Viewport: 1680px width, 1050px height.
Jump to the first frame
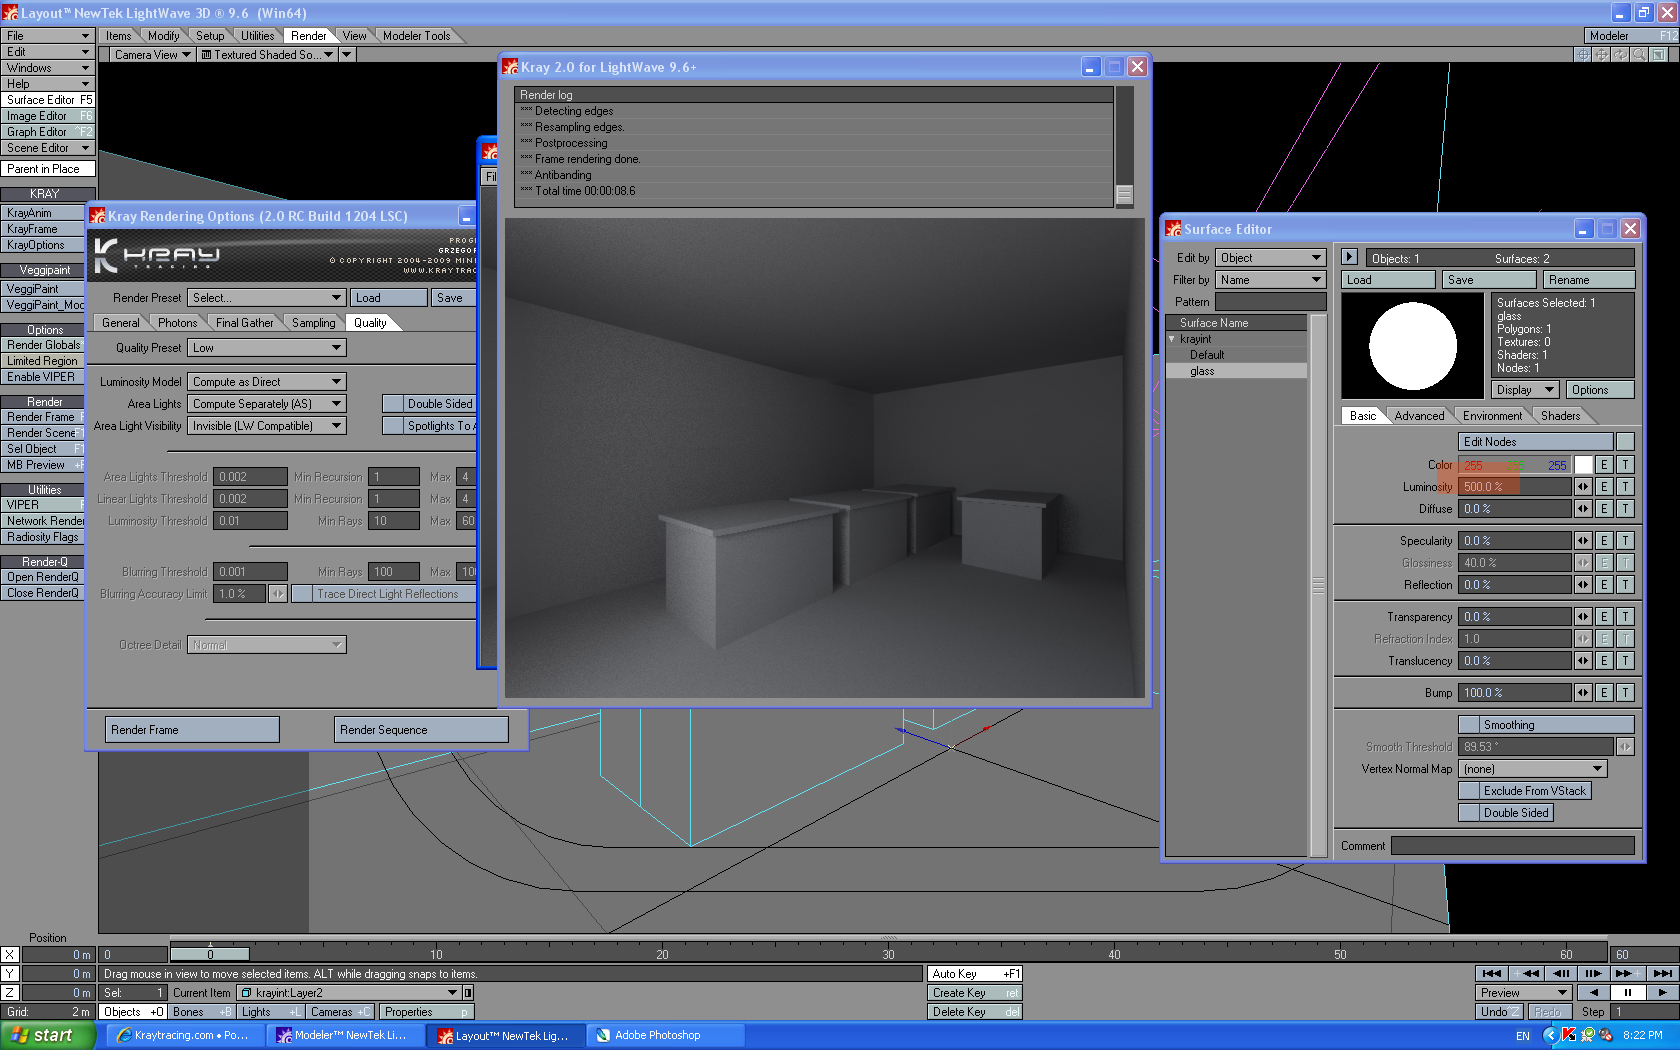(x=1492, y=973)
